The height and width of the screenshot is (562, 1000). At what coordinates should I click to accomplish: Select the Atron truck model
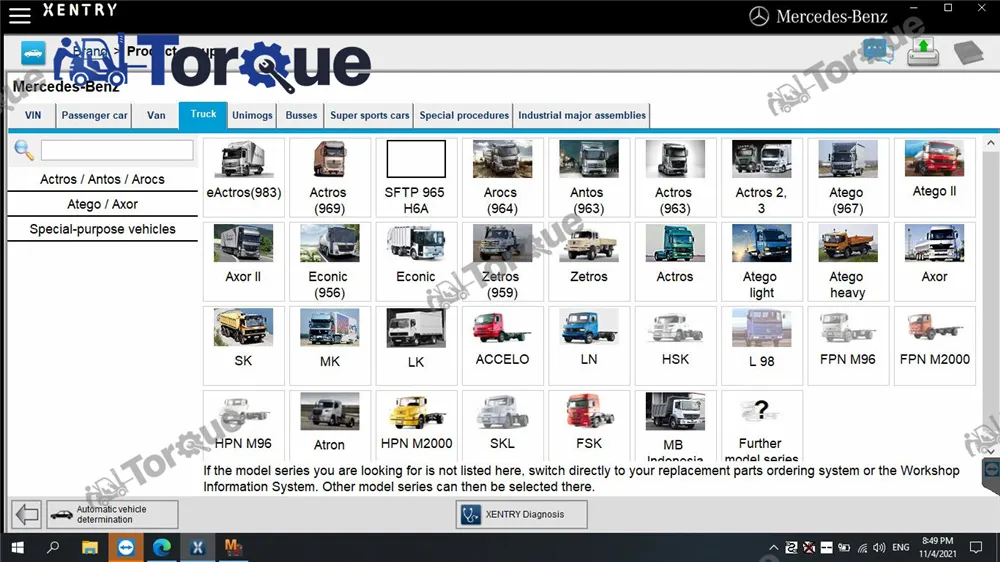(x=330, y=425)
